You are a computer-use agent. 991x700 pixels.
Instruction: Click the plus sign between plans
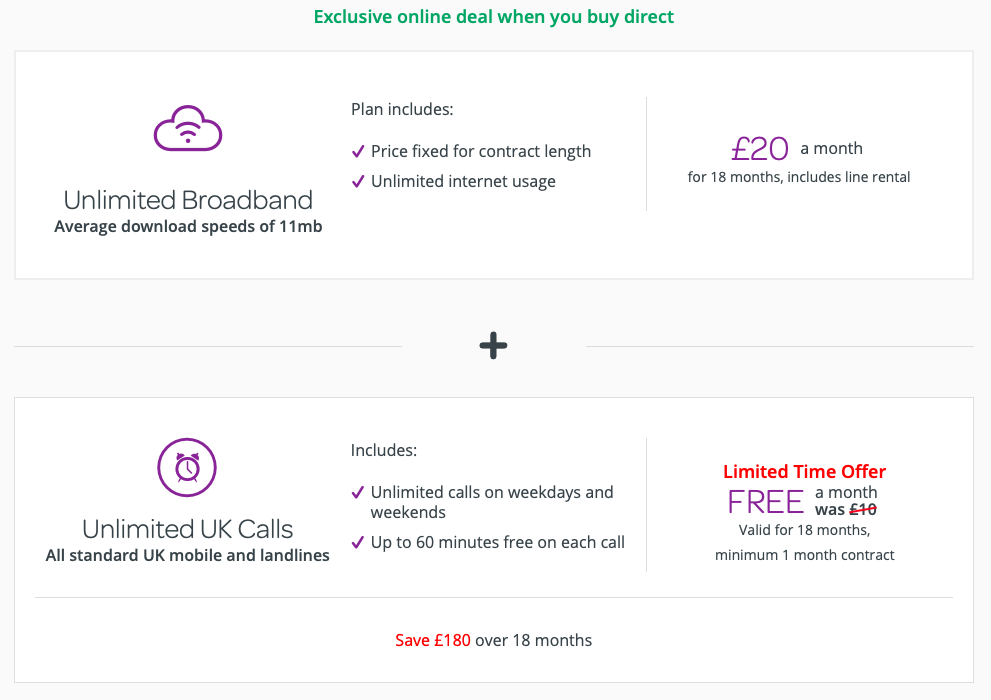pos(493,346)
